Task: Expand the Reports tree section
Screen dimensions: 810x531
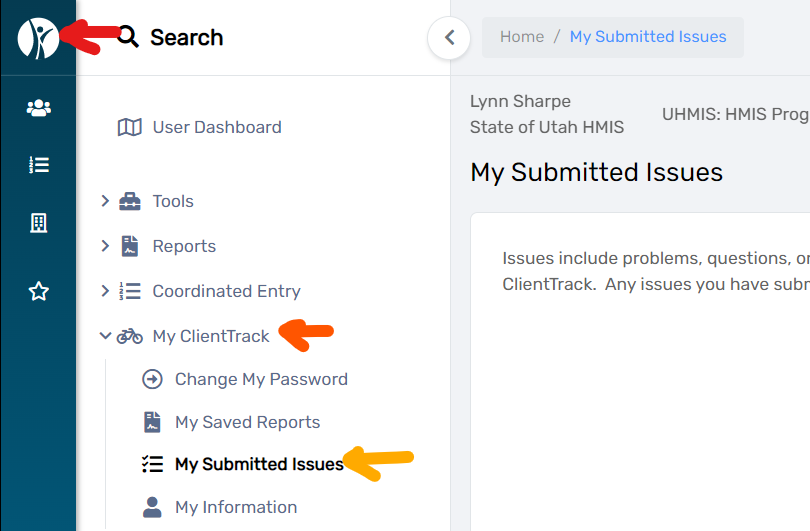Action: pyautogui.click(x=105, y=246)
